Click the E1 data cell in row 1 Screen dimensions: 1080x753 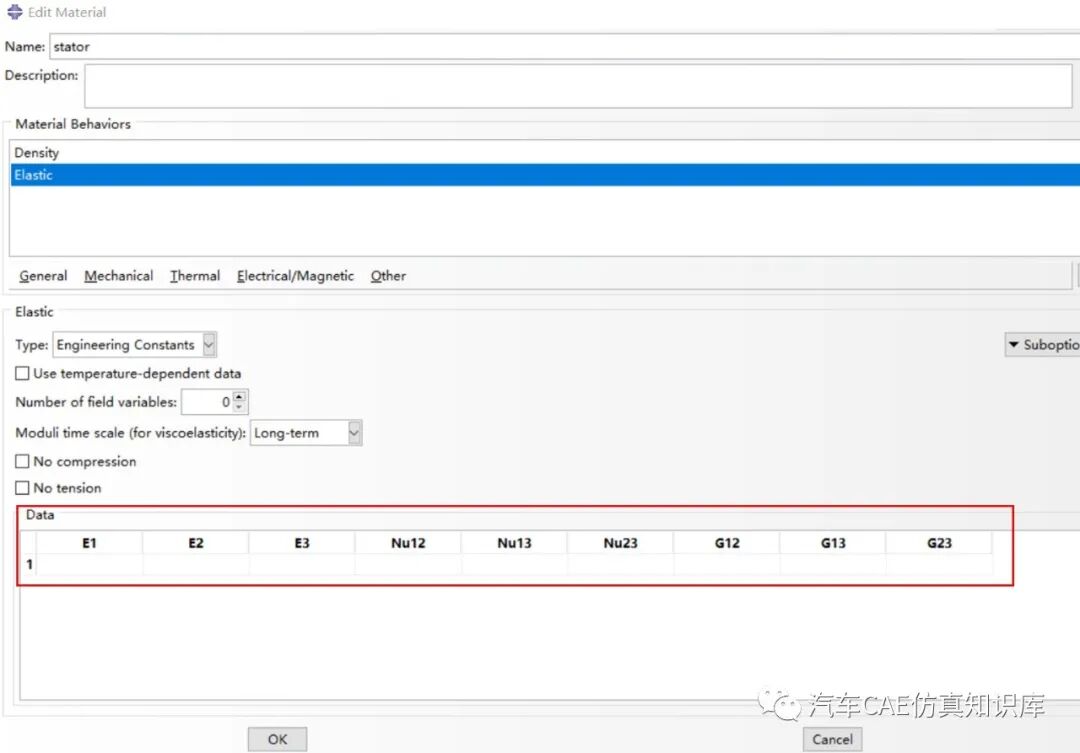90,564
